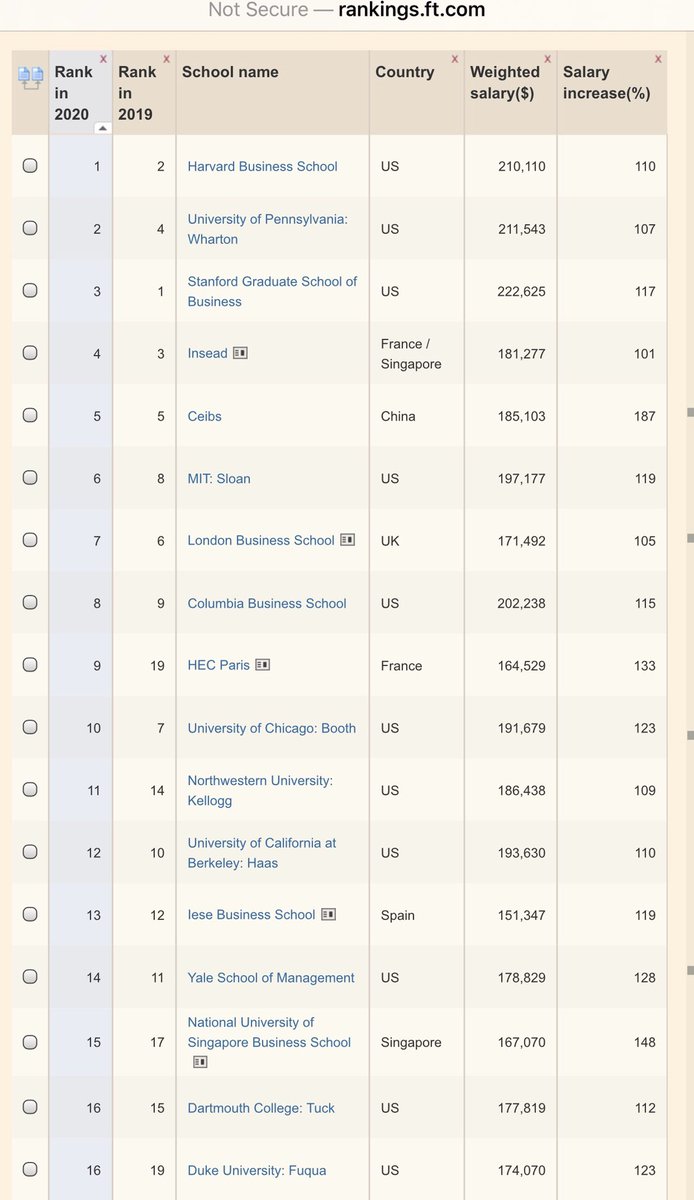This screenshot has height=1200, width=694.
Task: Open profile icon next to HEC Paris
Action: point(262,665)
